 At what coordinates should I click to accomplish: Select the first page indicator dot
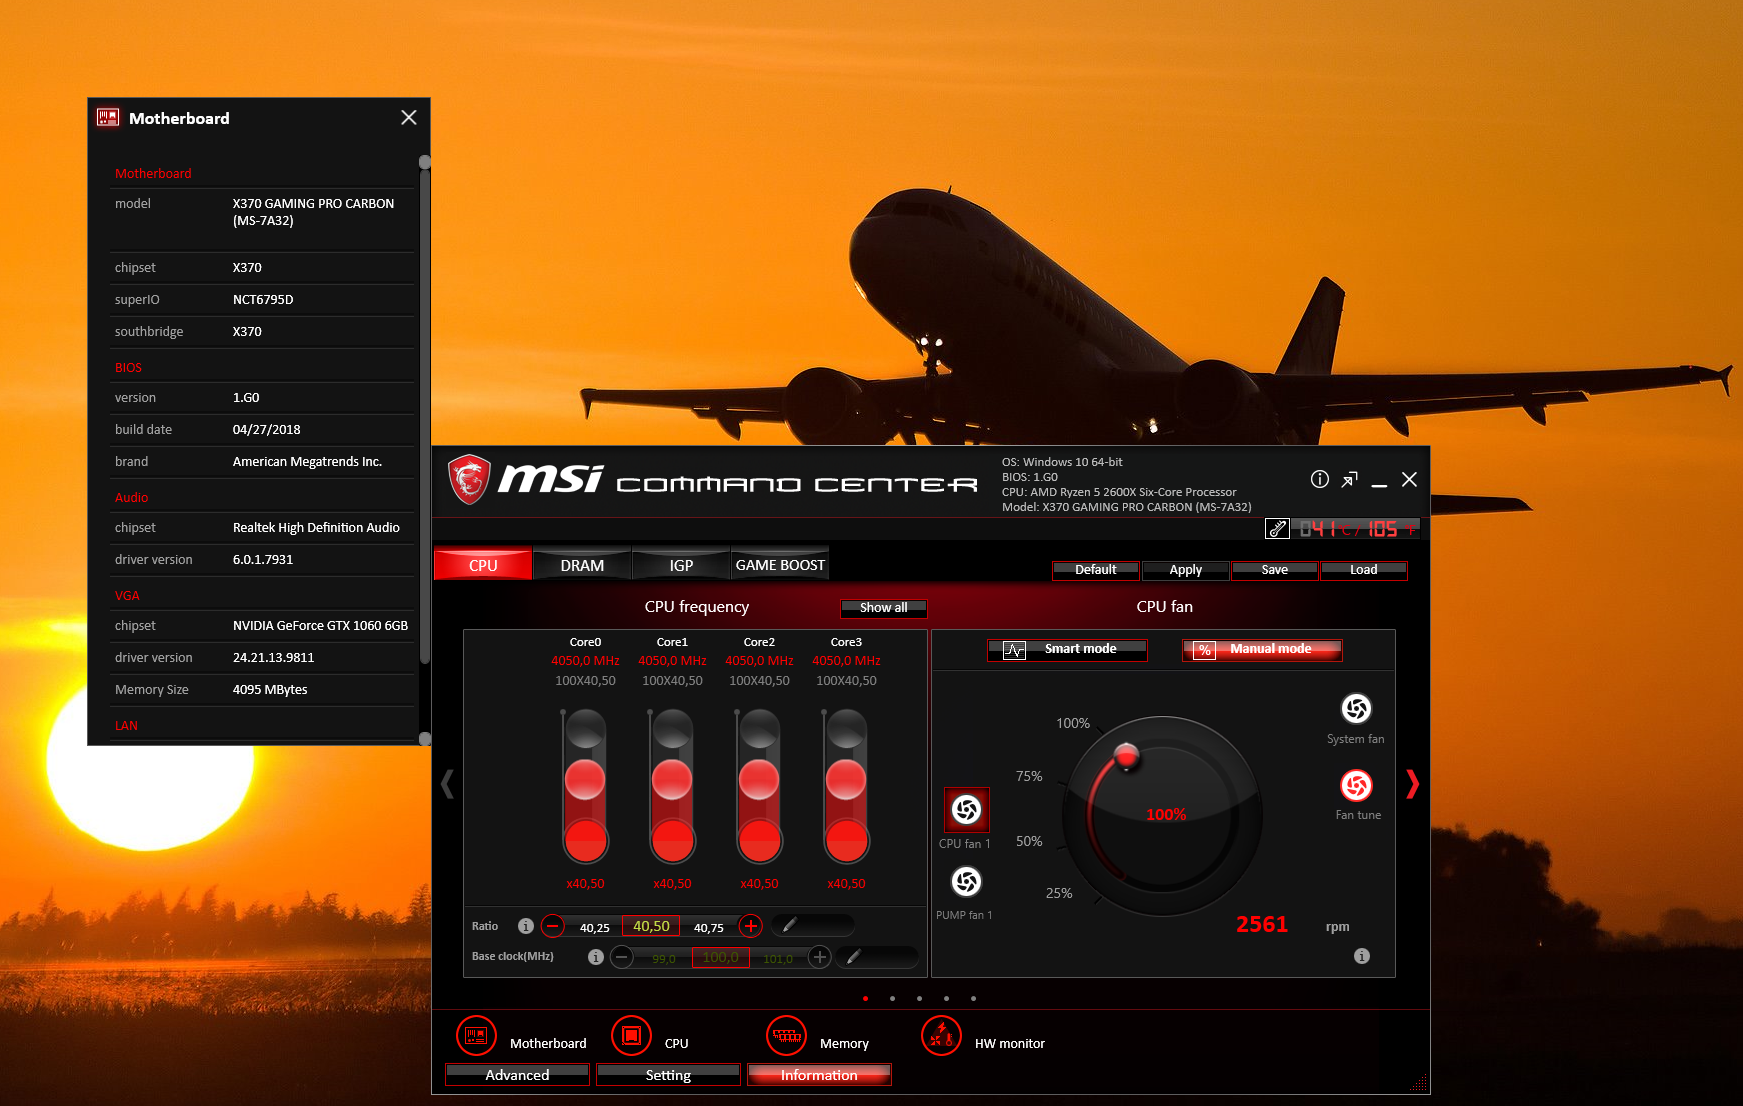pyautogui.click(x=865, y=998)
